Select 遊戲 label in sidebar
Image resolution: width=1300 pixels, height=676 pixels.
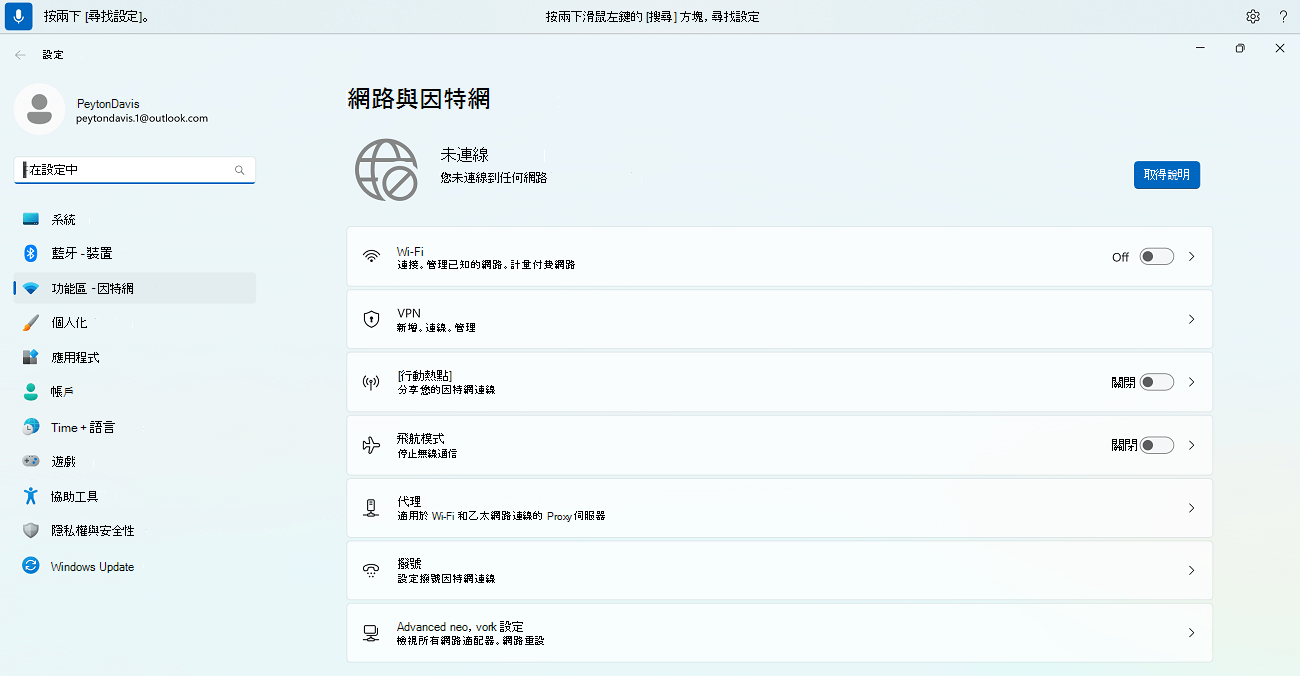click(63, 461)
